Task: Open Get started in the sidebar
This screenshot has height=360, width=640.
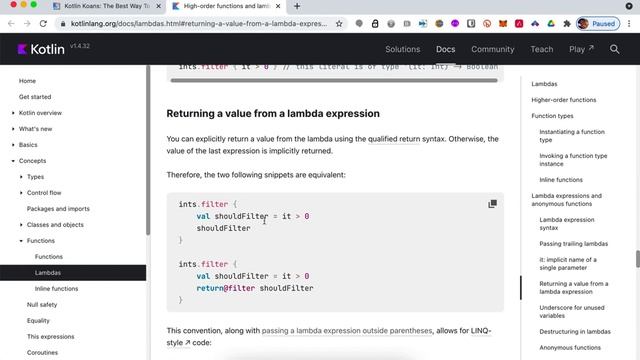Action: 35,97
